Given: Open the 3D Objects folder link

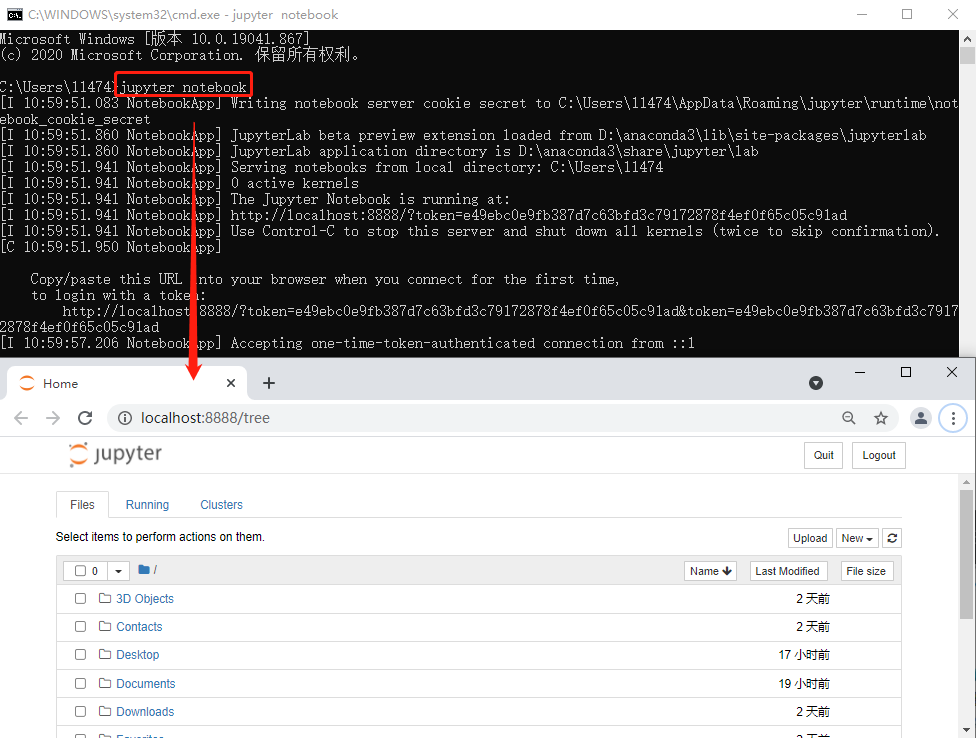Looking at the screenshot, I should coord(145,599).
